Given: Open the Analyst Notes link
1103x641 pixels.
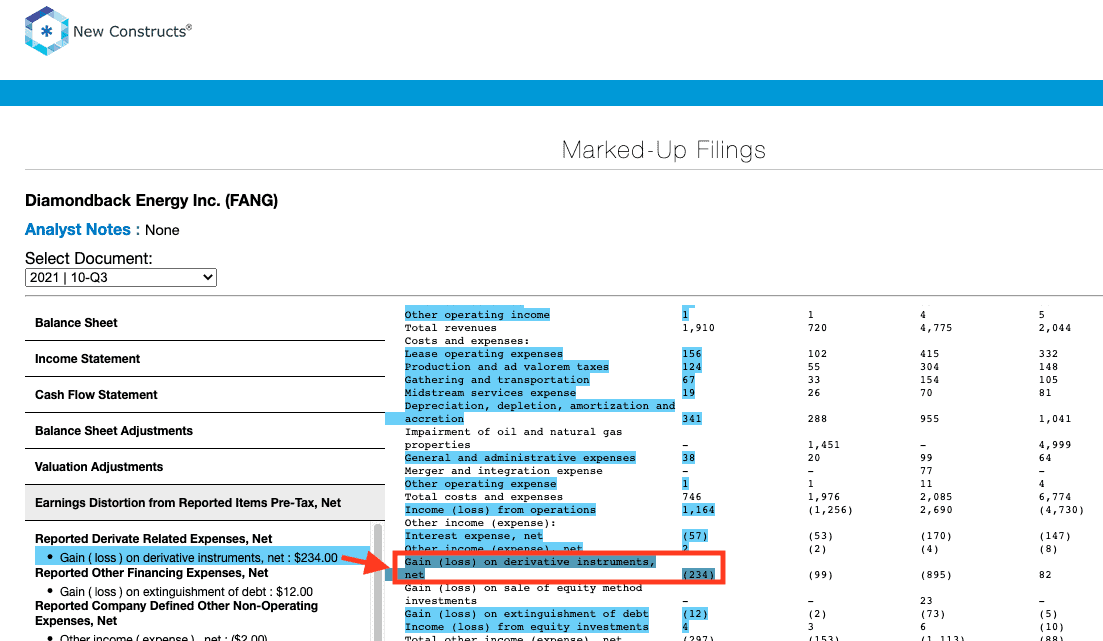Looking at the screenshot, I should point(77,229).
